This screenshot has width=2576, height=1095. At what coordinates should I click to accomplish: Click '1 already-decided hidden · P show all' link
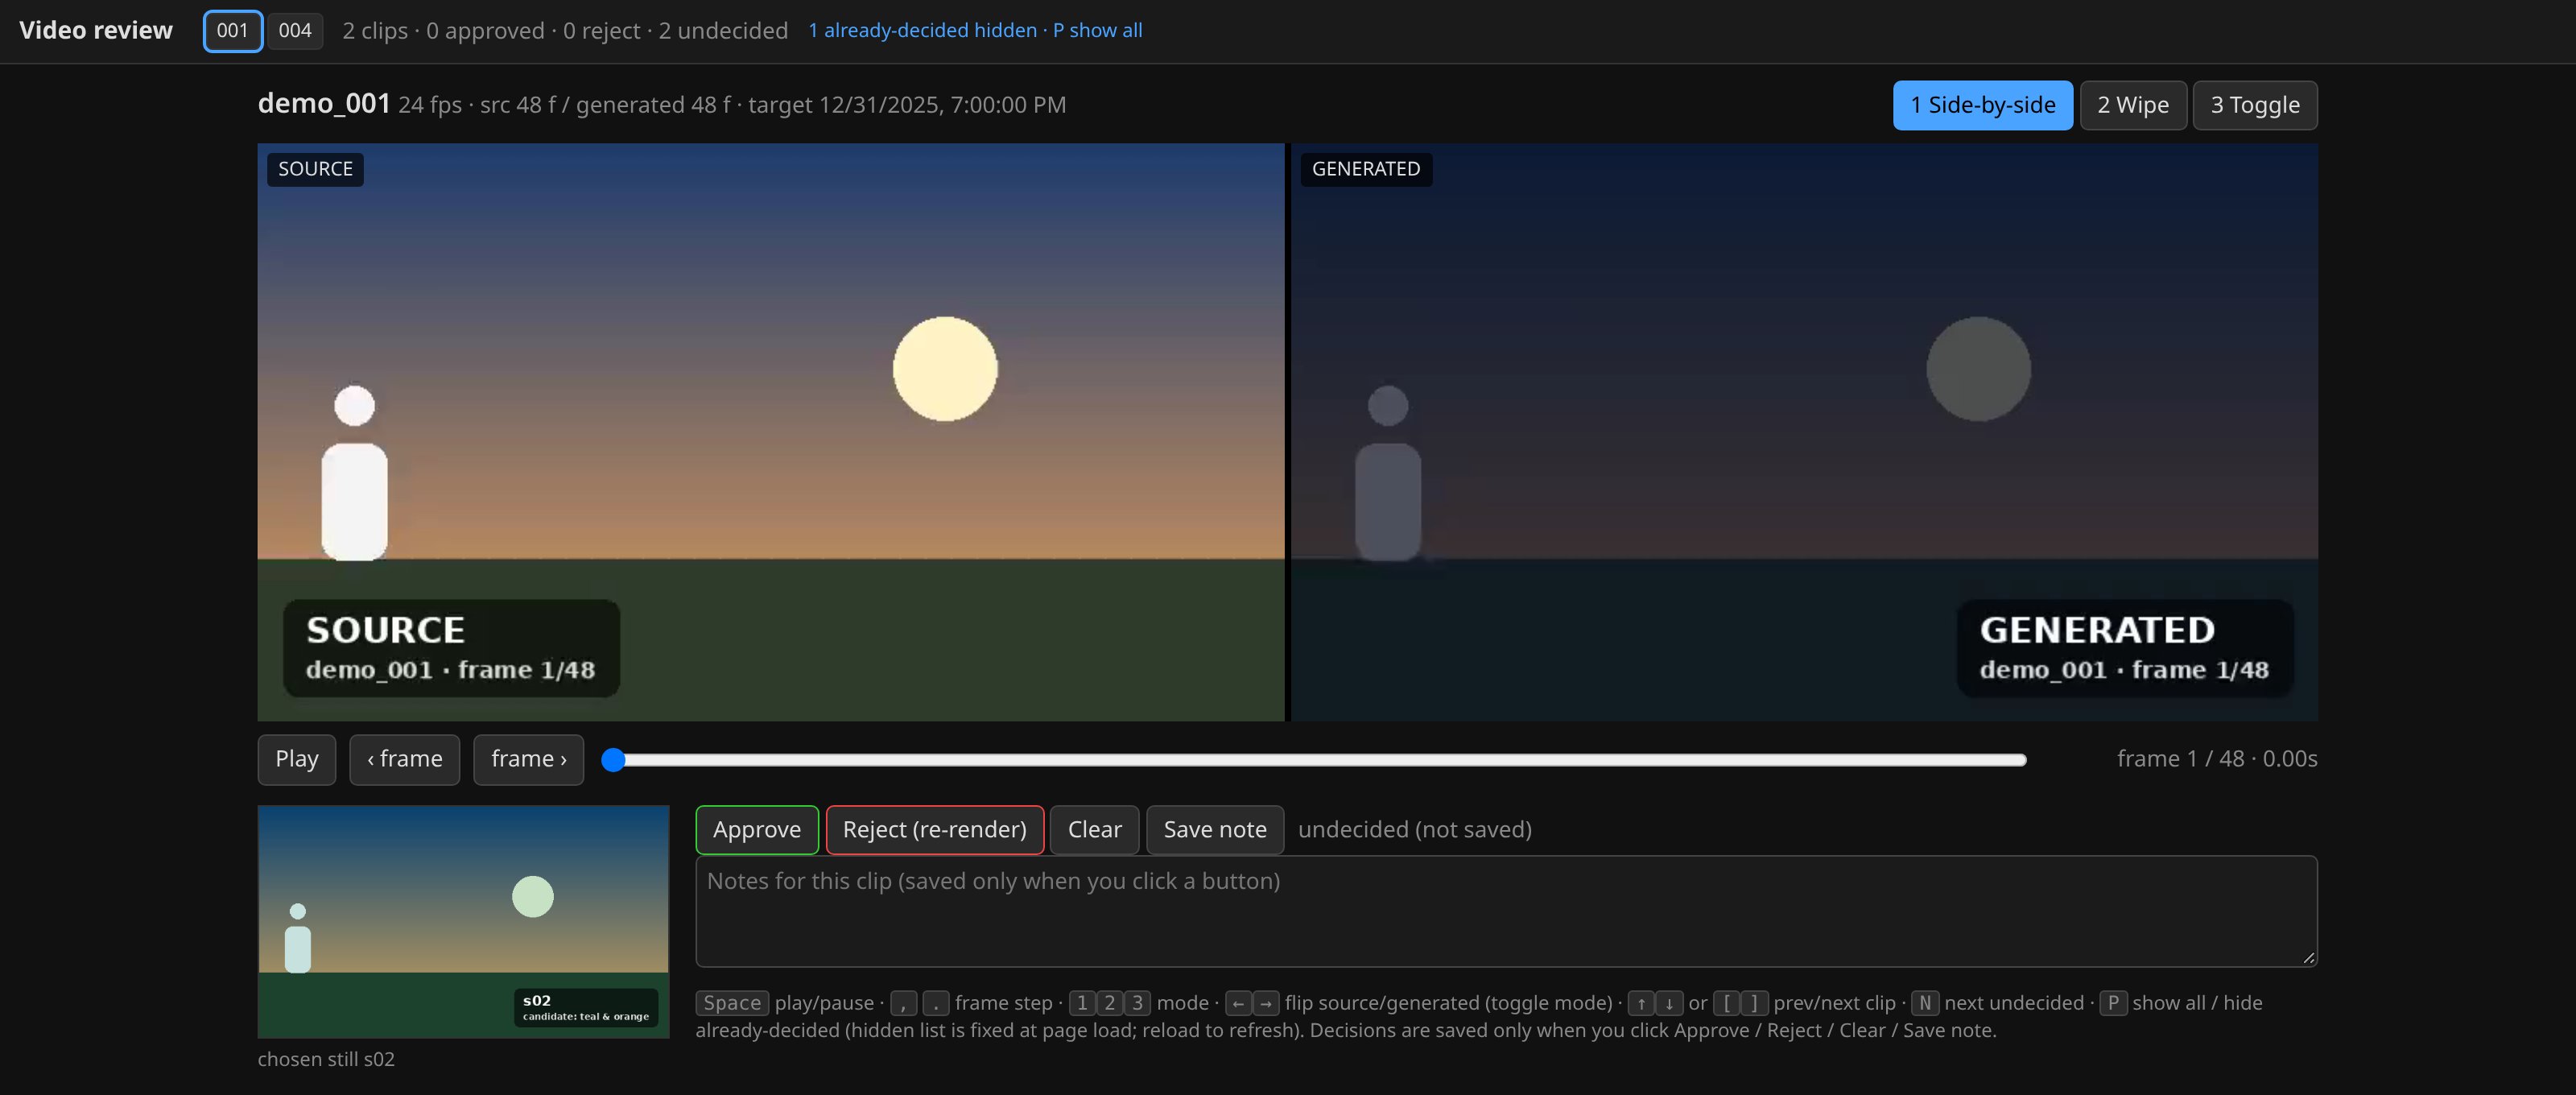coord(975,31)
